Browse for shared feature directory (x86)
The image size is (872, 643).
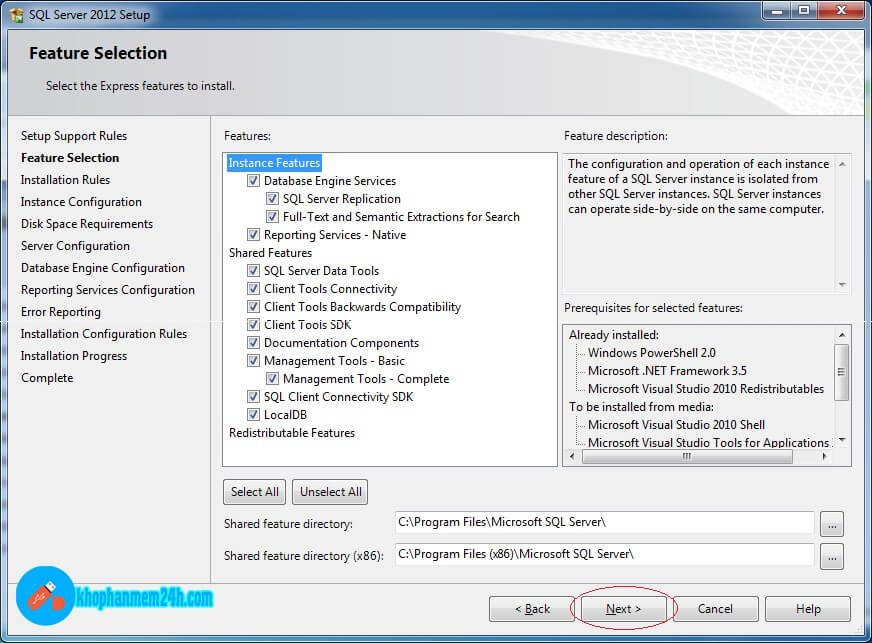[x=832, y=554]
